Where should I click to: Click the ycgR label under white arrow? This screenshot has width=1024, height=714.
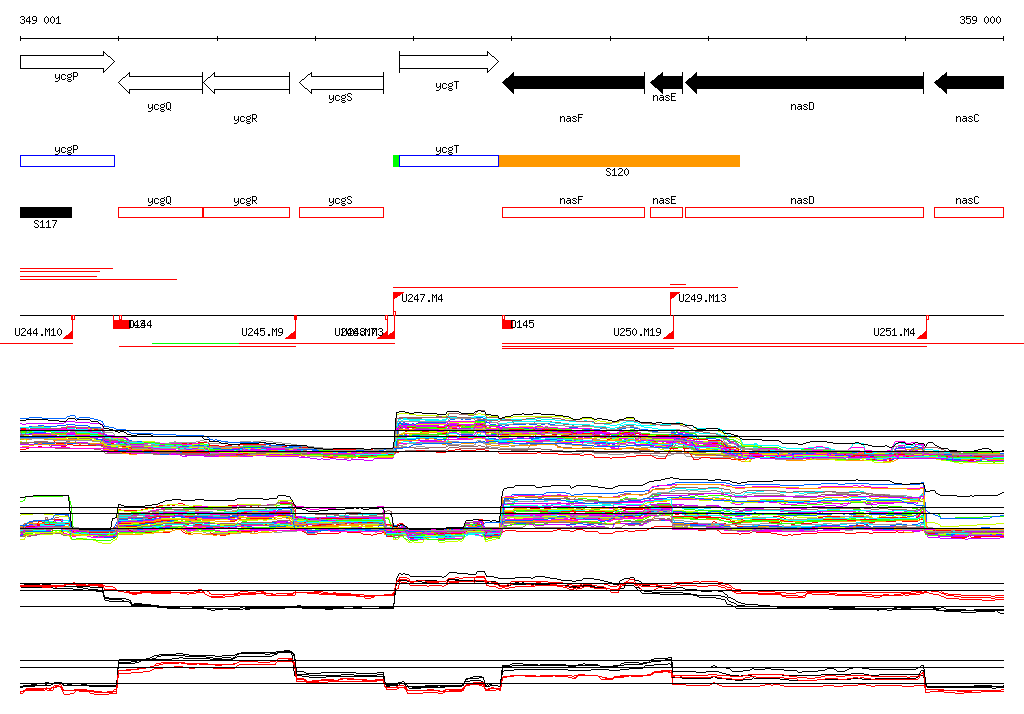pyautogui.click(x=246, y=118)
